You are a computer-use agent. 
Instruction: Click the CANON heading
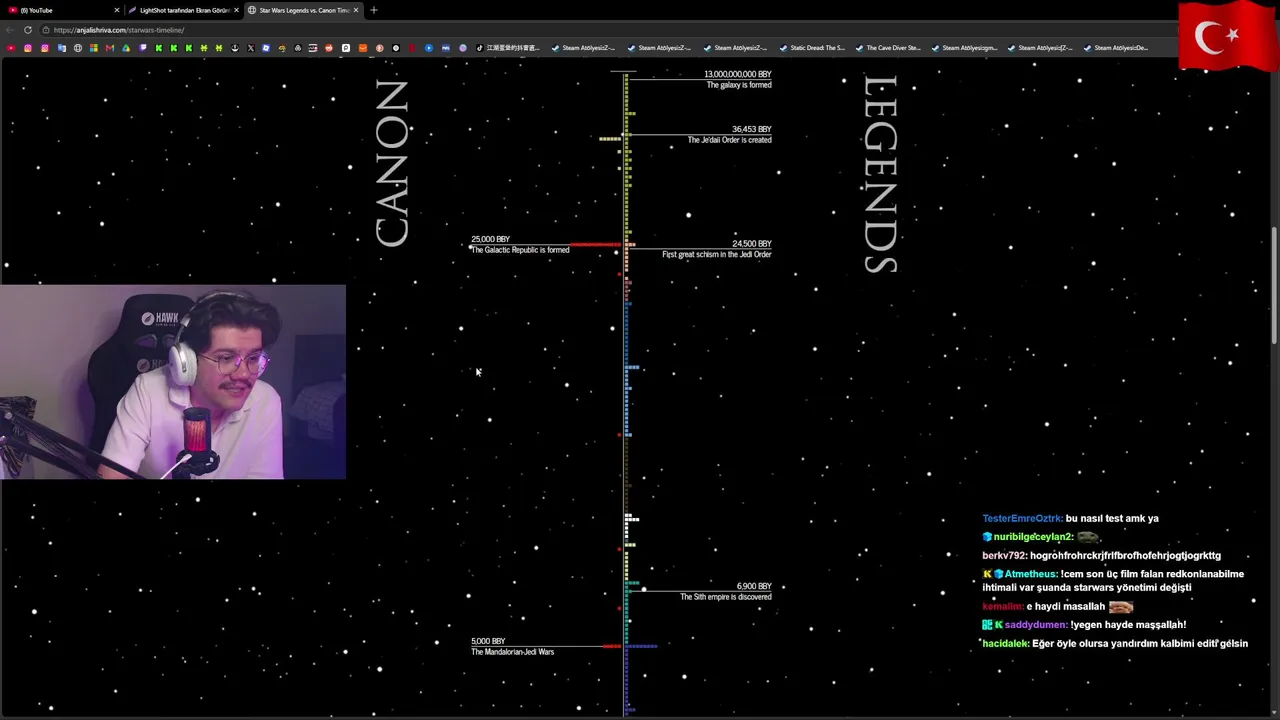392,164
